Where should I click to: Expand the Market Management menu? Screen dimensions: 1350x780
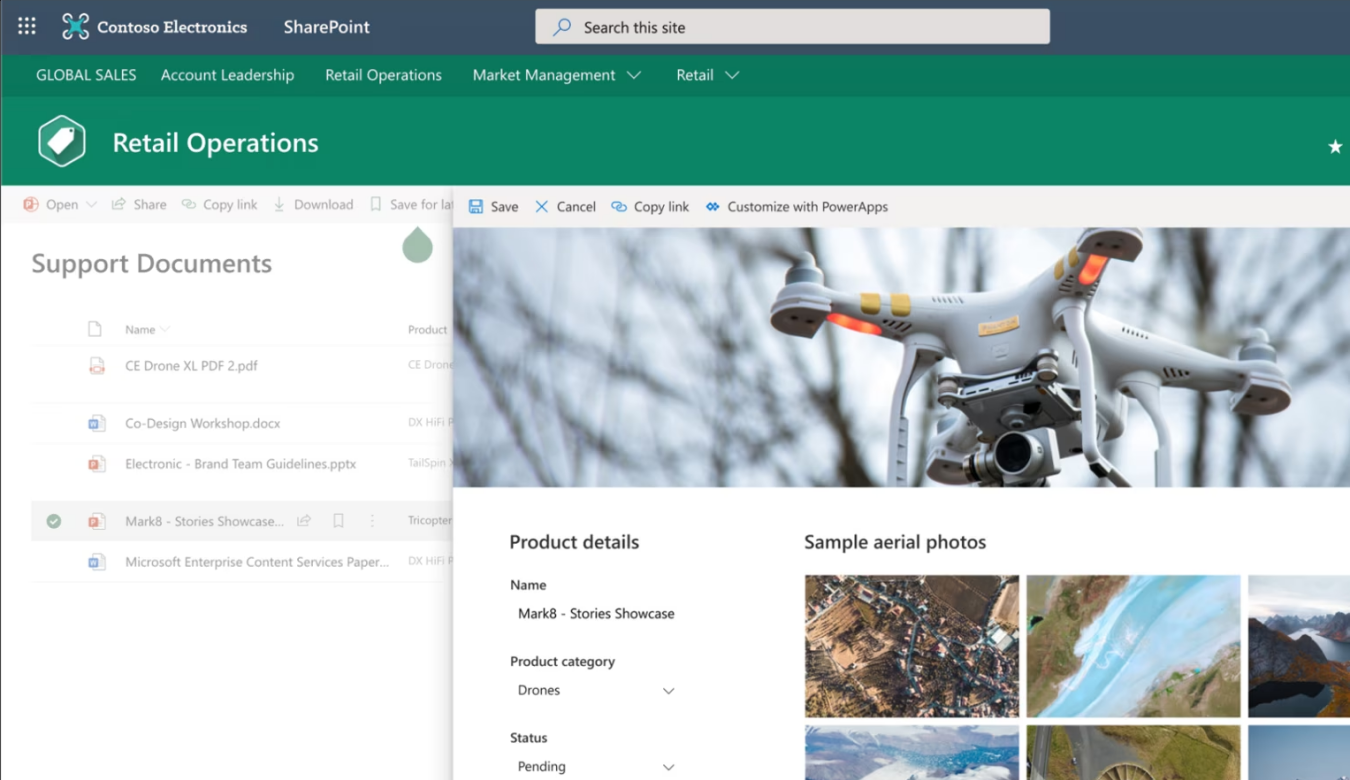point(634,75)
